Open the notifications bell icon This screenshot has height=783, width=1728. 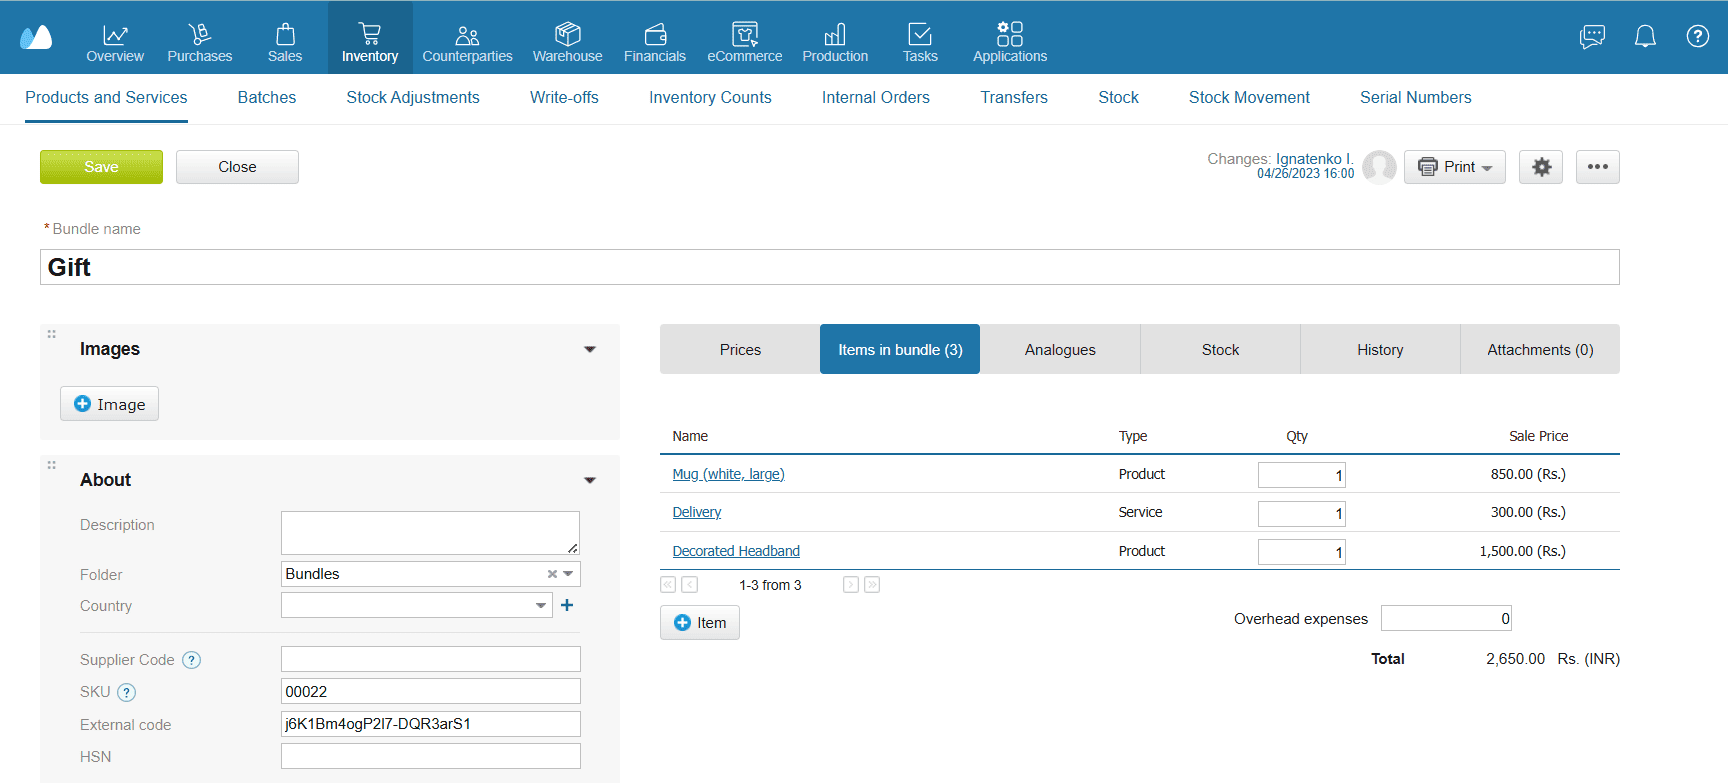pos(1645,37)
